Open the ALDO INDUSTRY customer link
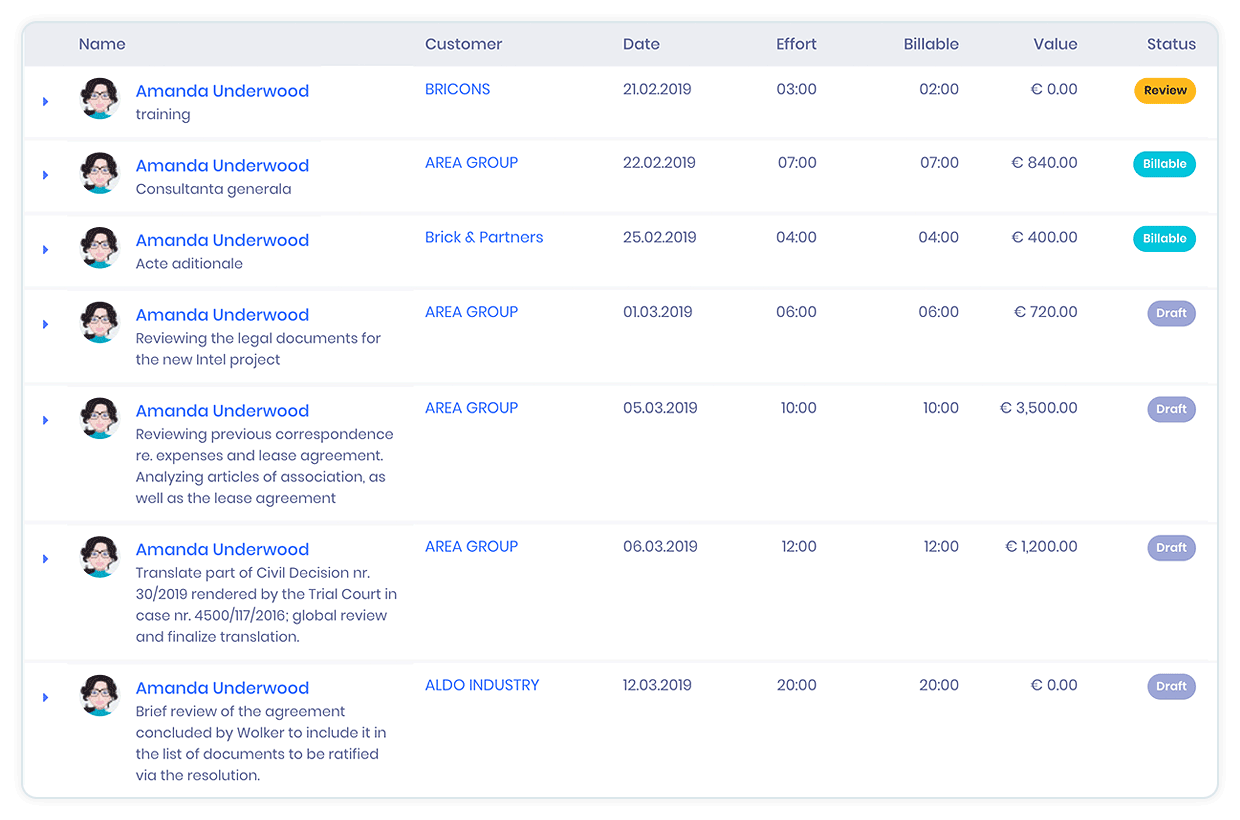The image size is (1240, 820). point(482,685)
